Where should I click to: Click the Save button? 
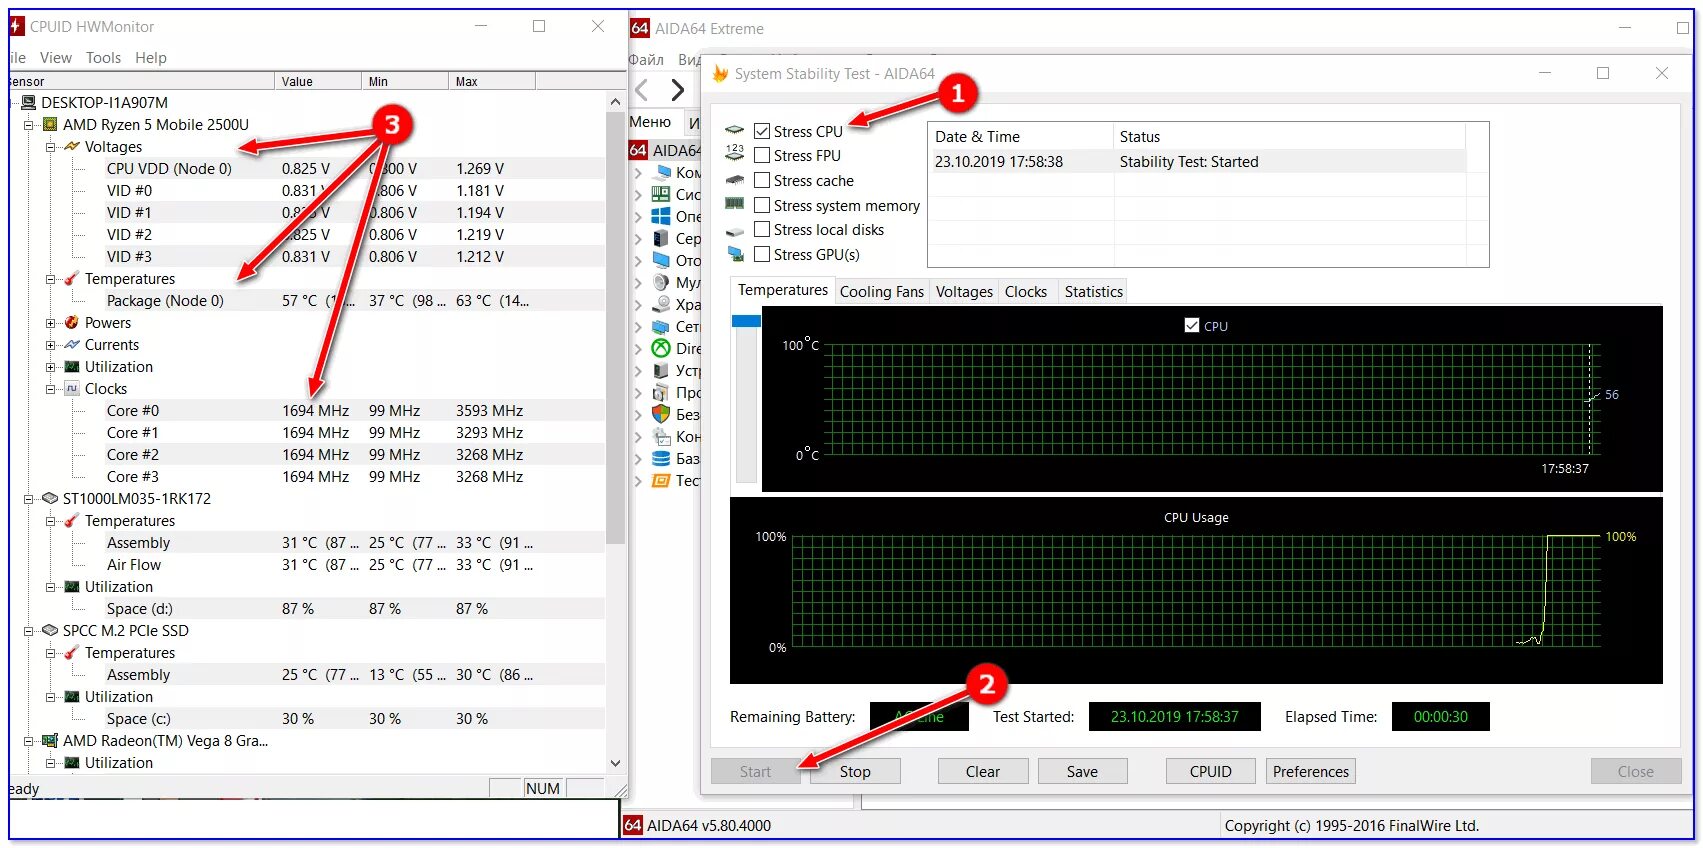(1082, 771)
